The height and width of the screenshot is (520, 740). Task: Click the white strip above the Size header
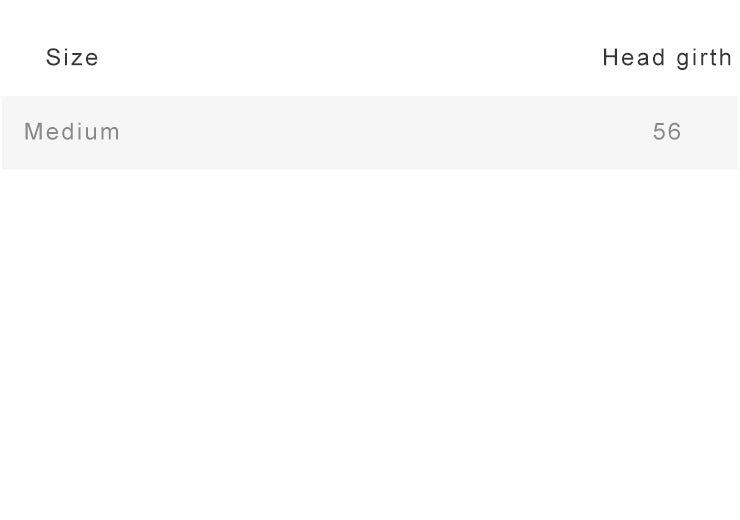(72, 18)
